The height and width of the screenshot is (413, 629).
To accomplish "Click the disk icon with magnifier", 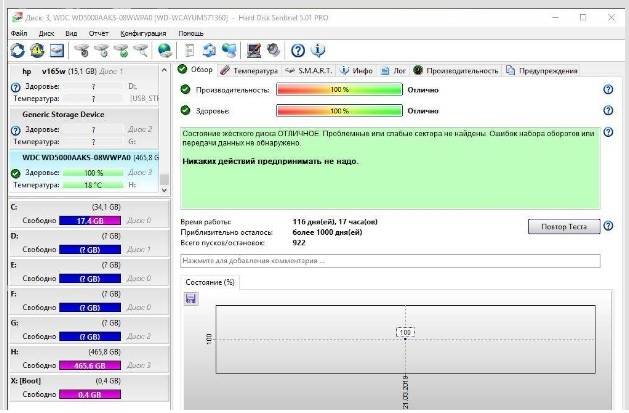I will pyautogui.click(x=141, y=50).
